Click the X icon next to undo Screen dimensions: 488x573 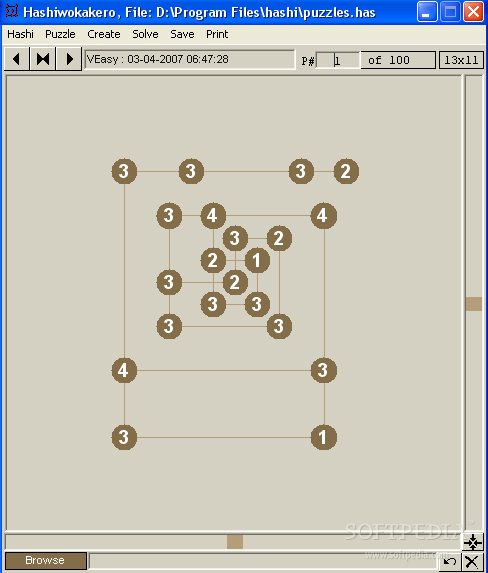pyautogui.click(x=472, y=562)
